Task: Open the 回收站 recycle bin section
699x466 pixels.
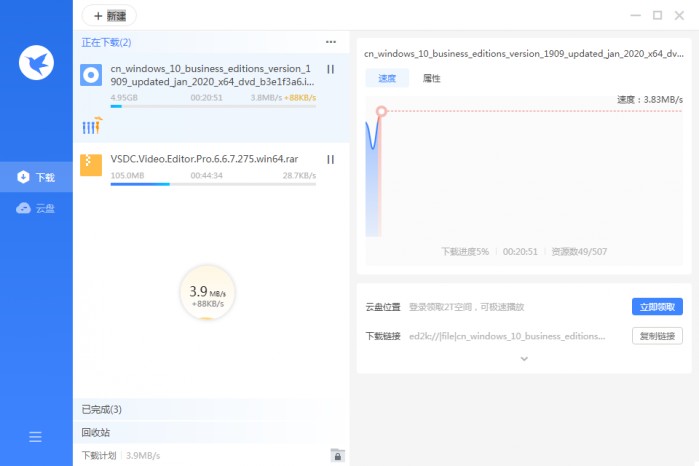Action: point(211,432)
